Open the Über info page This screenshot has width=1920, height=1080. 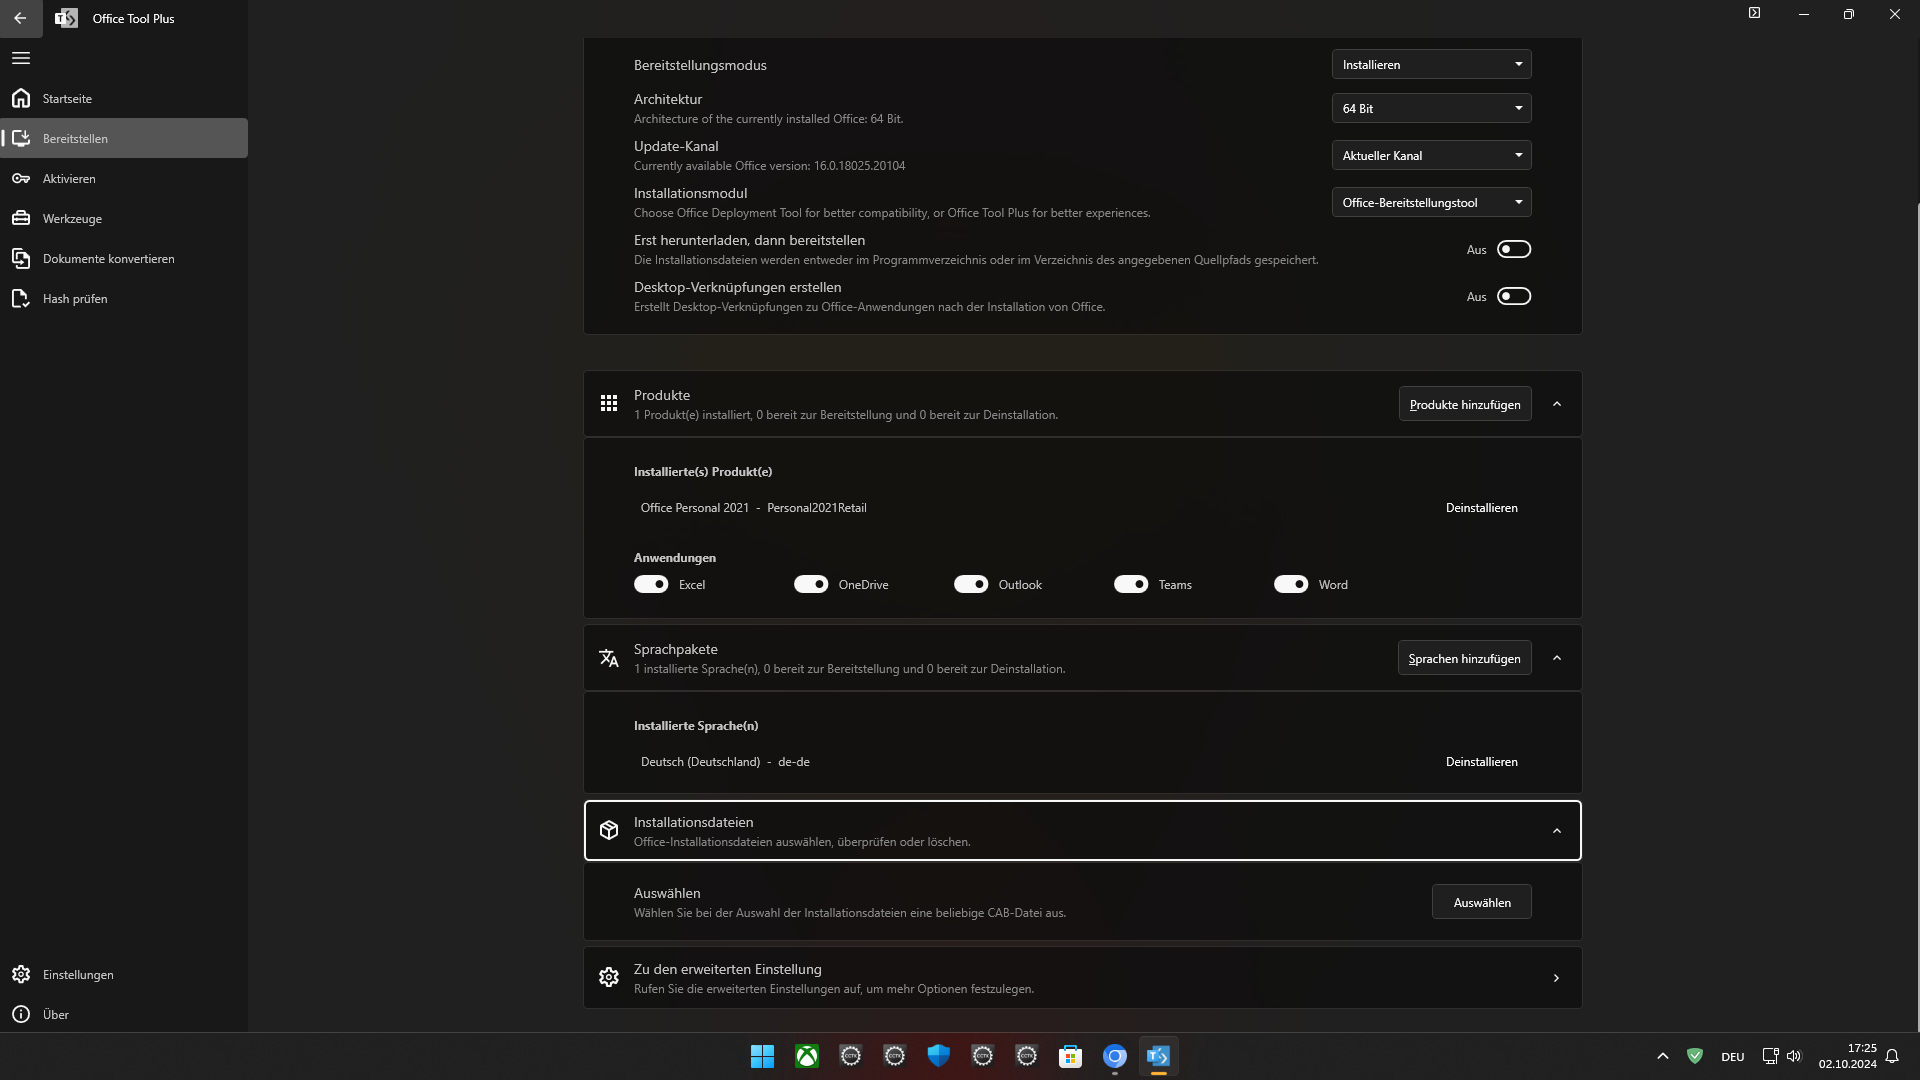(56, 1014)
